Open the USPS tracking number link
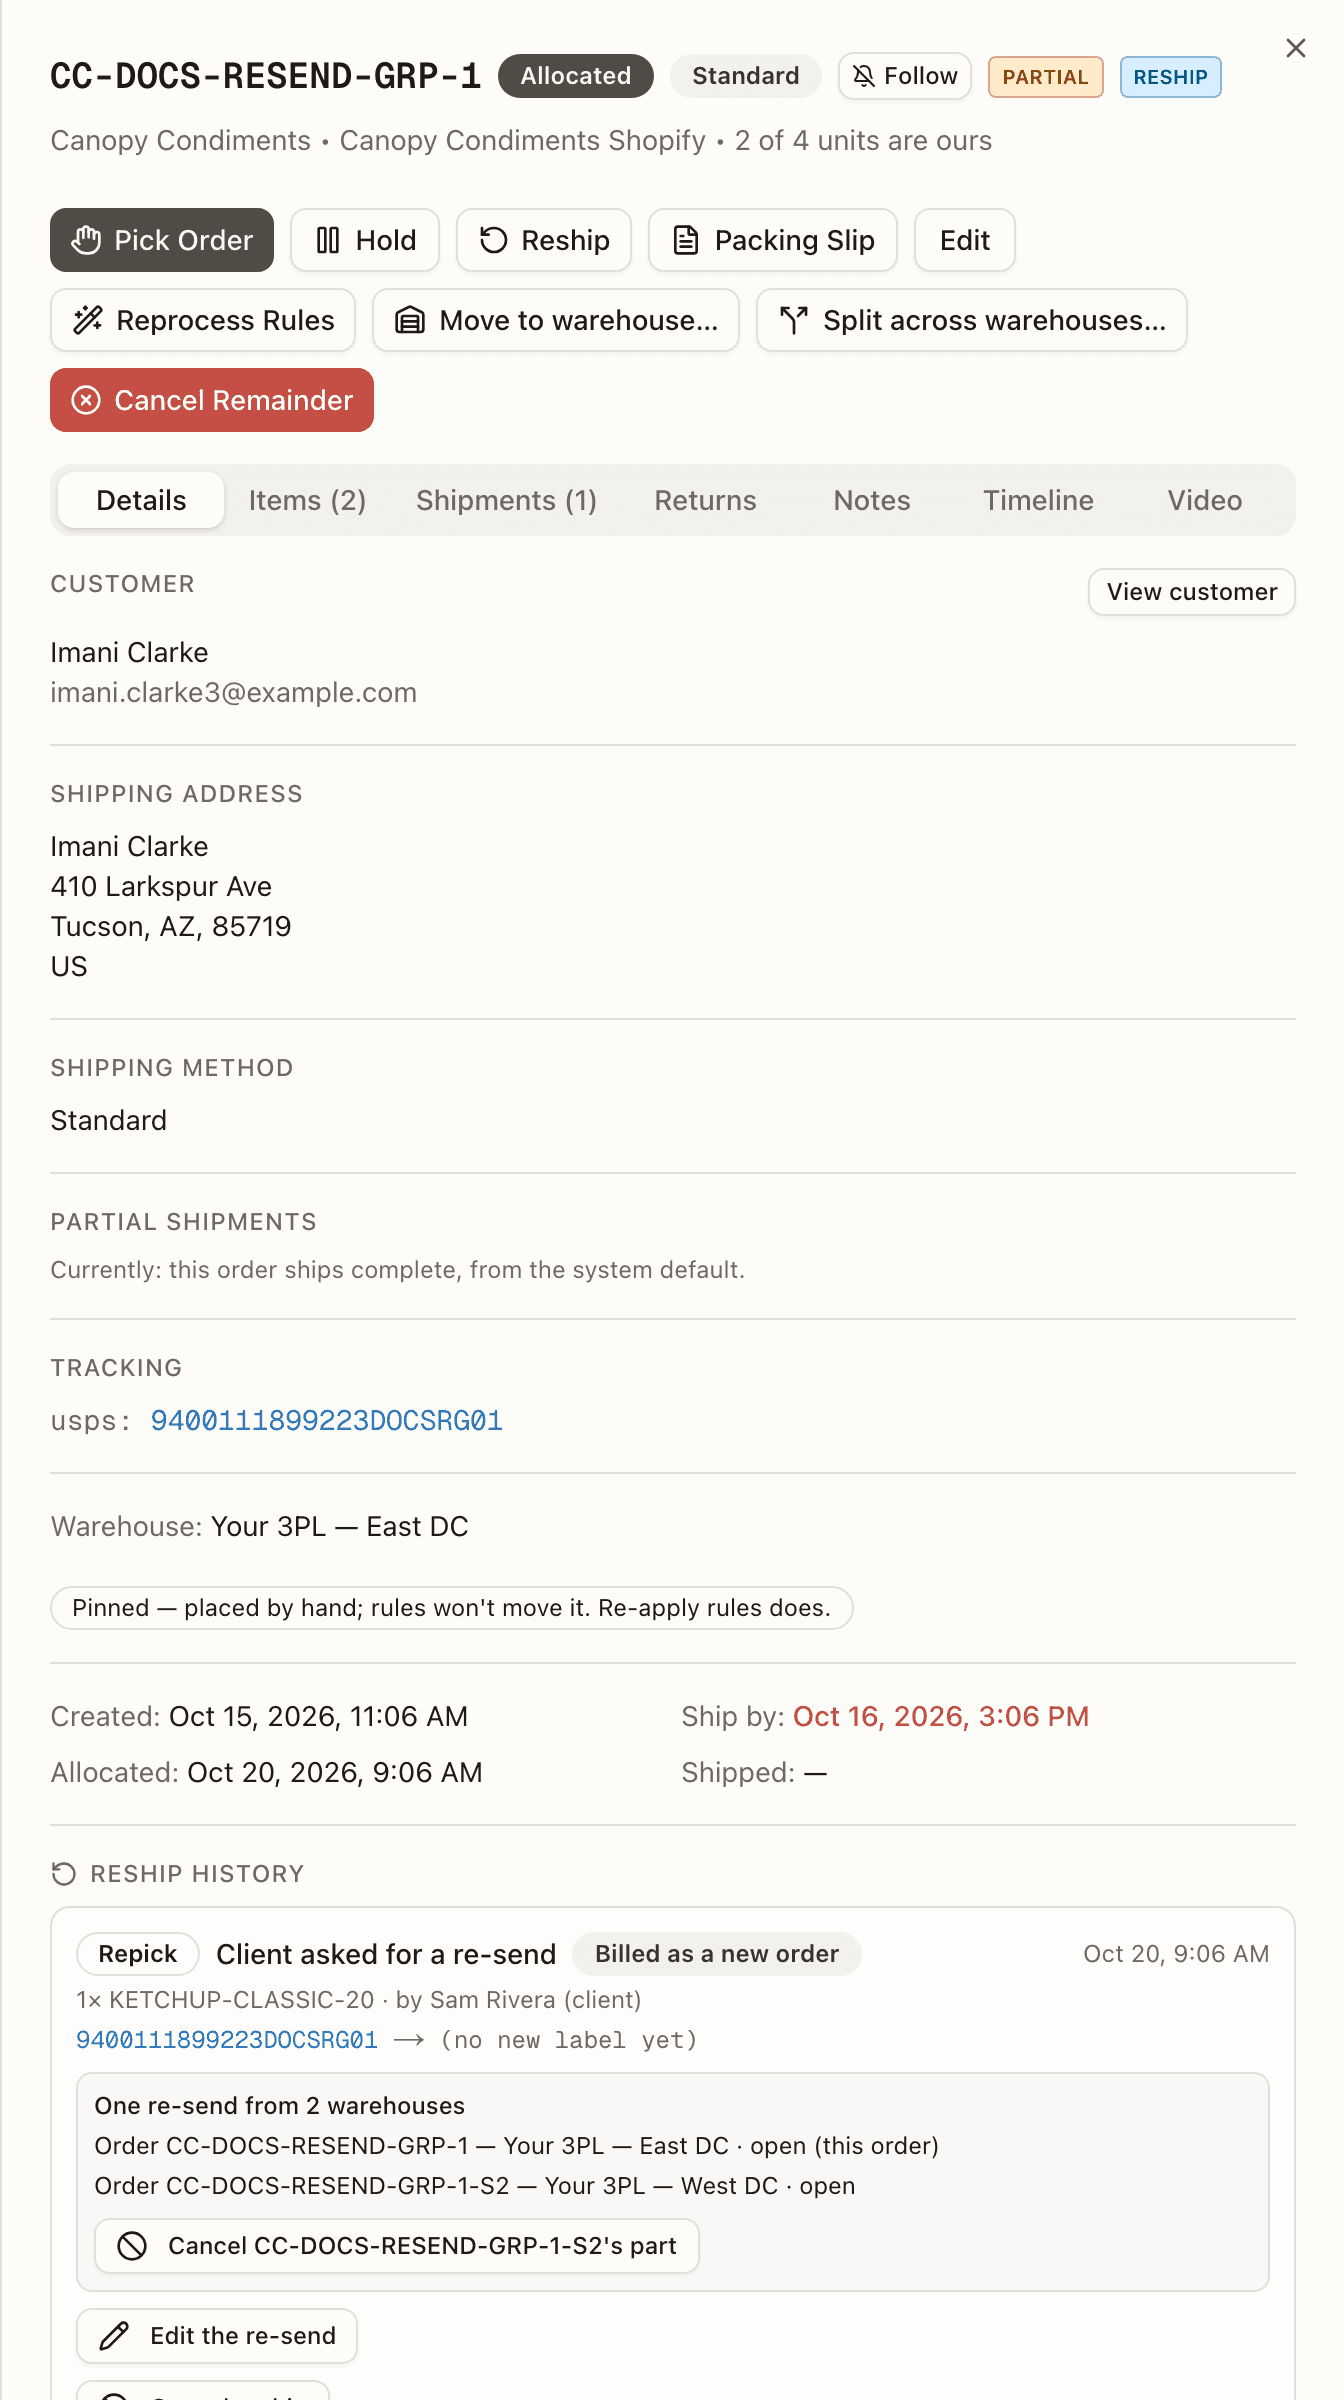This screenshot has width=1344, height=2400. (x=327, y=1421)
